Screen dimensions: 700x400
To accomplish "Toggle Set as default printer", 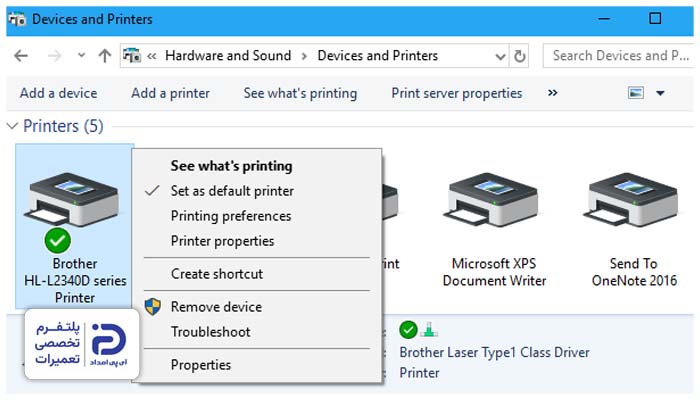I will coord(232,191).
